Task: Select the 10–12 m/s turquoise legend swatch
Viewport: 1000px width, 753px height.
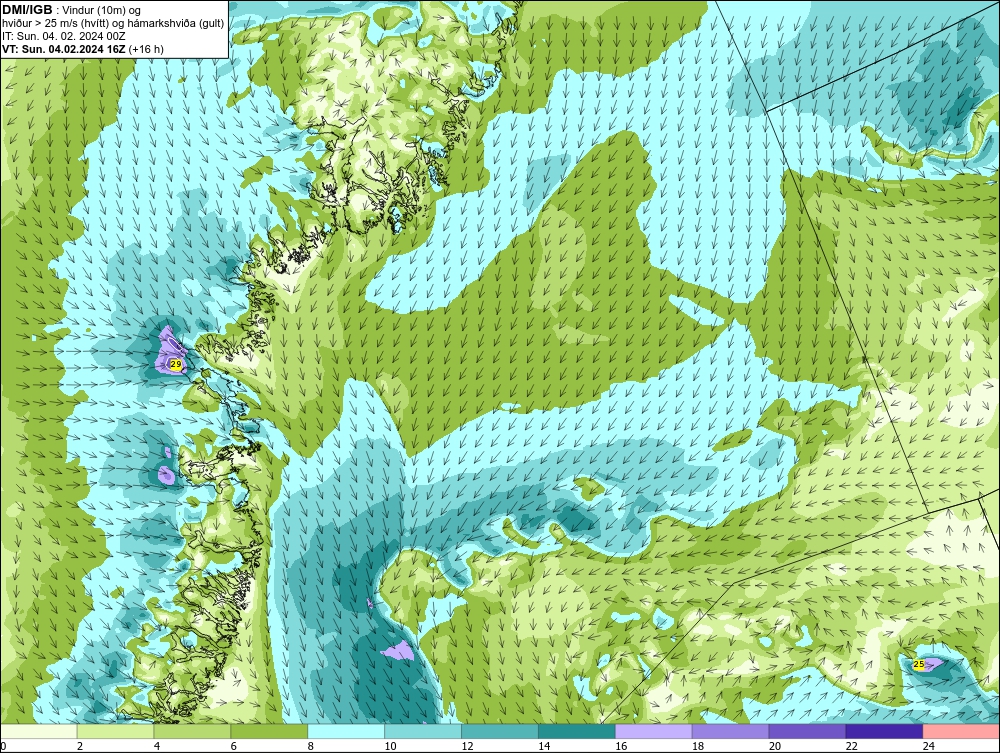Action: tap(423, 731)
